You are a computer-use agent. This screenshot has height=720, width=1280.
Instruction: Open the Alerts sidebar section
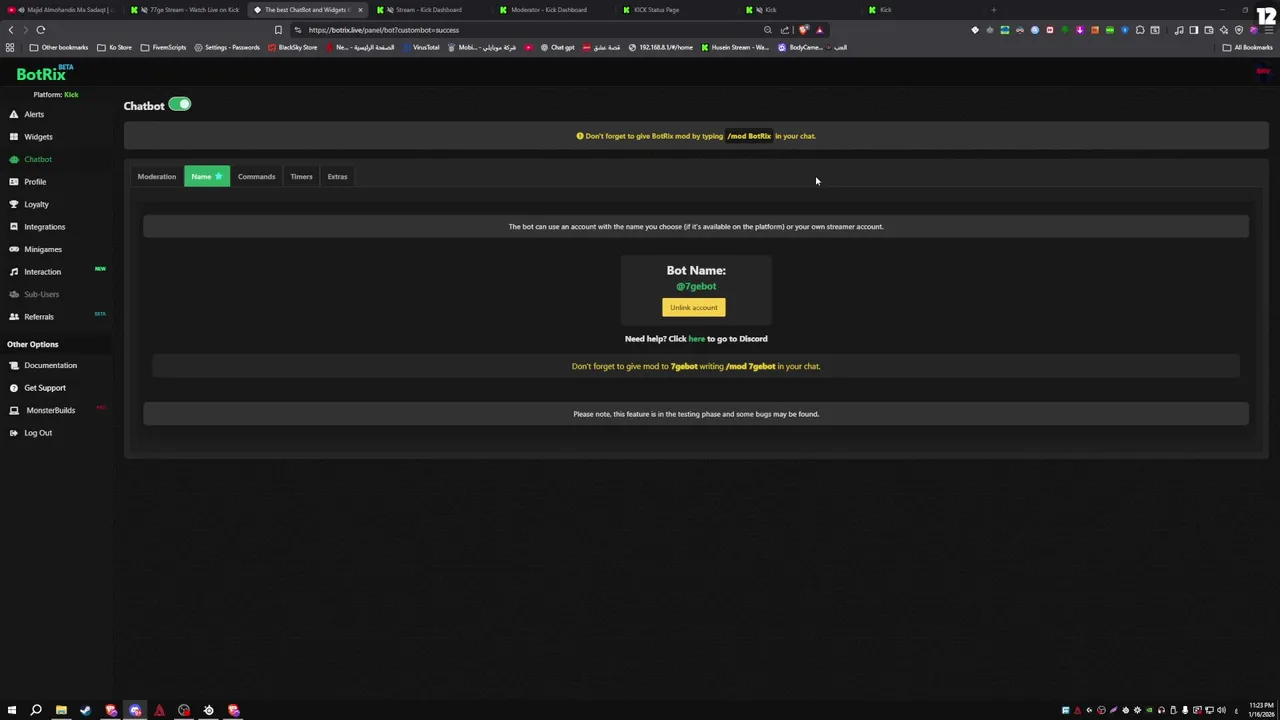point(34,114)
